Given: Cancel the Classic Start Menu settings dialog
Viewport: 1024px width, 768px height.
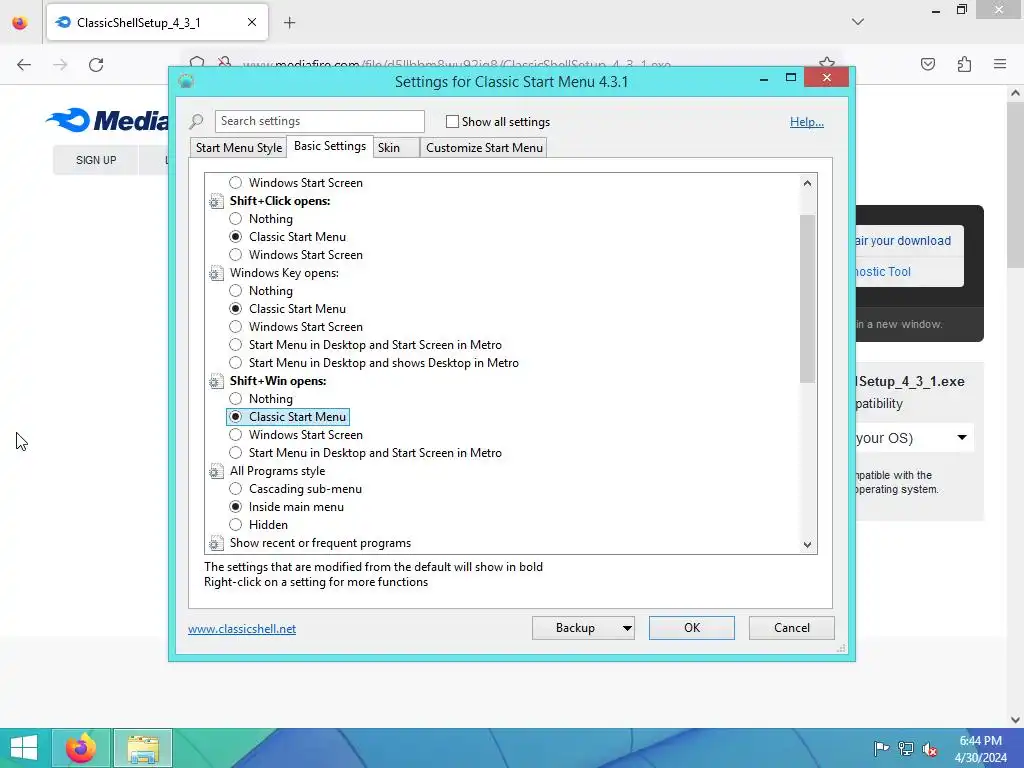Looking at the screenshot, I should [792, 628].
